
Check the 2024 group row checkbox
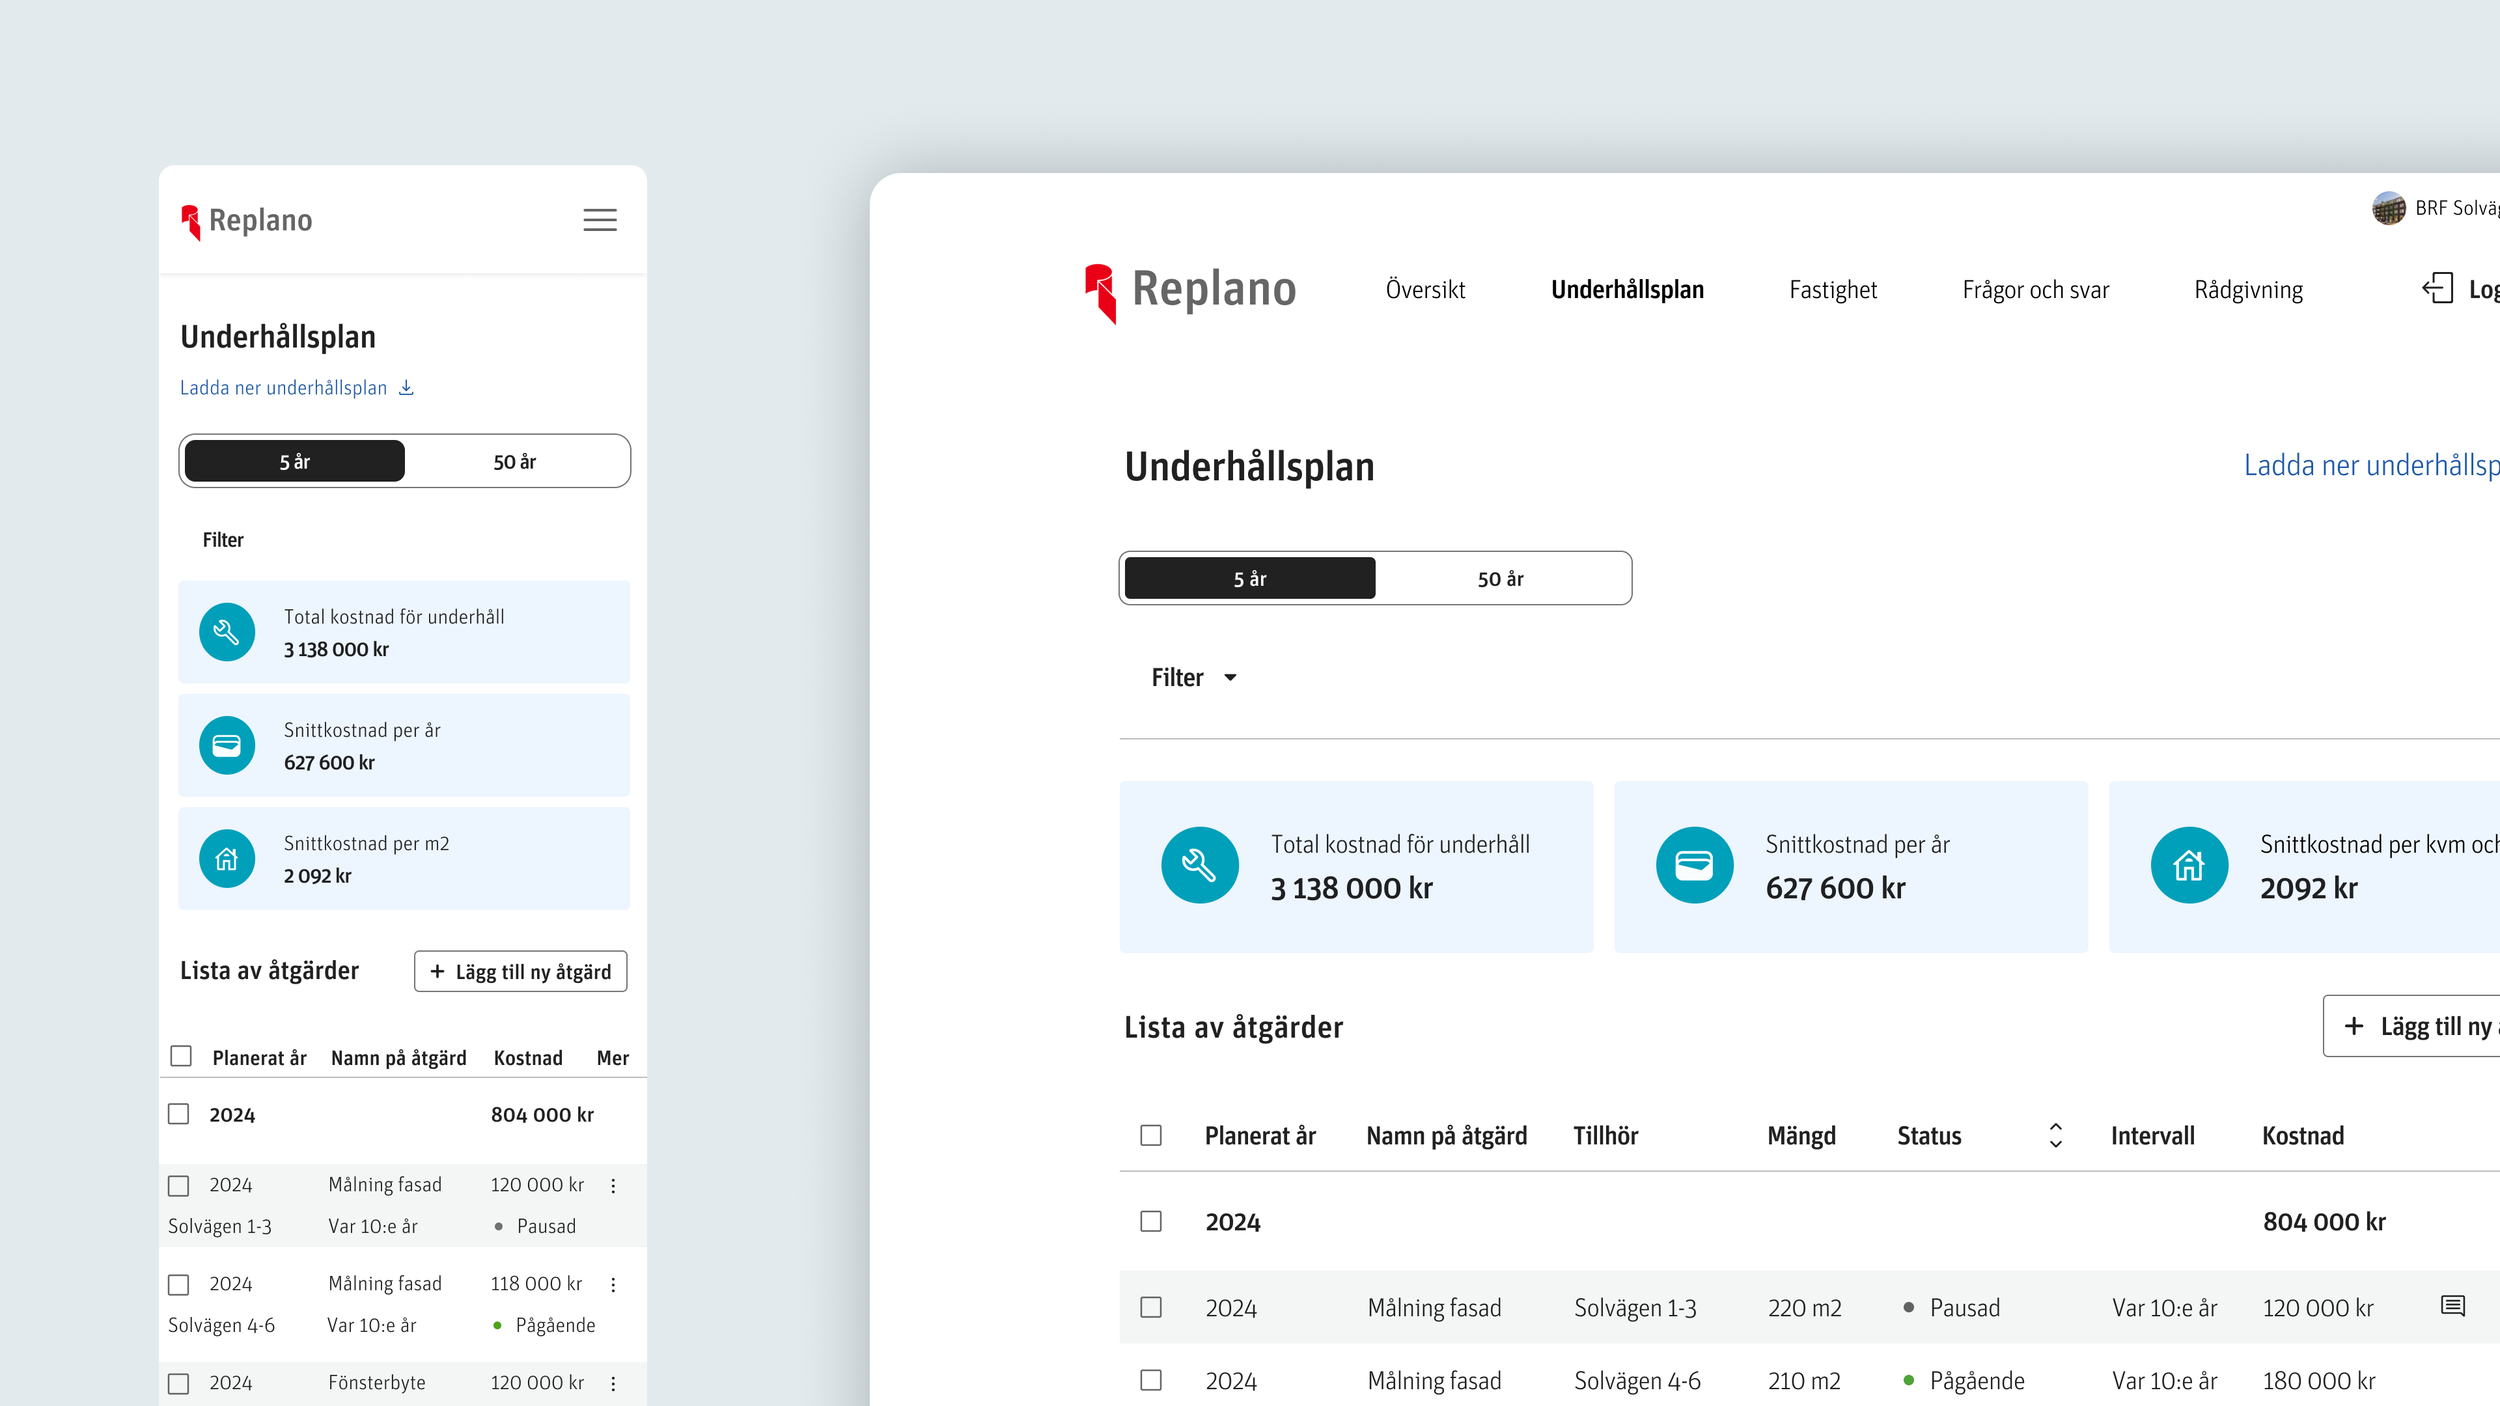(x=1152, y=1221)
